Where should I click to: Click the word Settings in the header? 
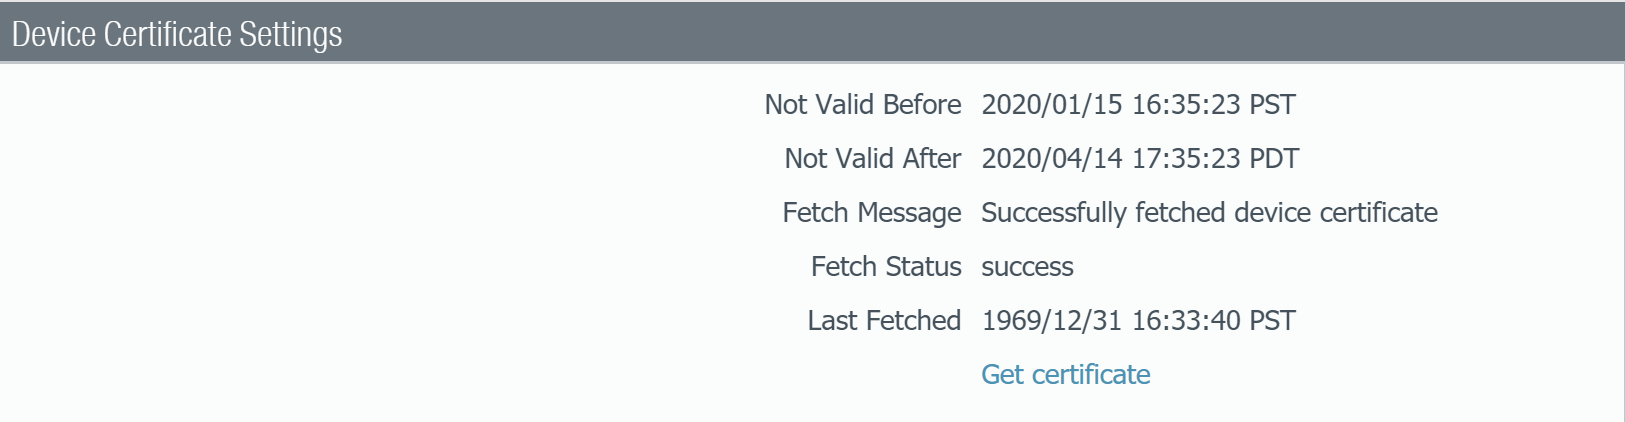[290, 35]
